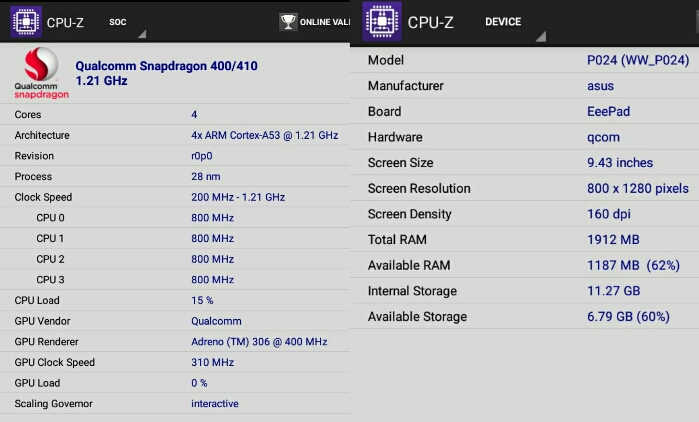Open the DEVICE tab dropdown
Screen dimensions: 699x422
click(503, 22)
